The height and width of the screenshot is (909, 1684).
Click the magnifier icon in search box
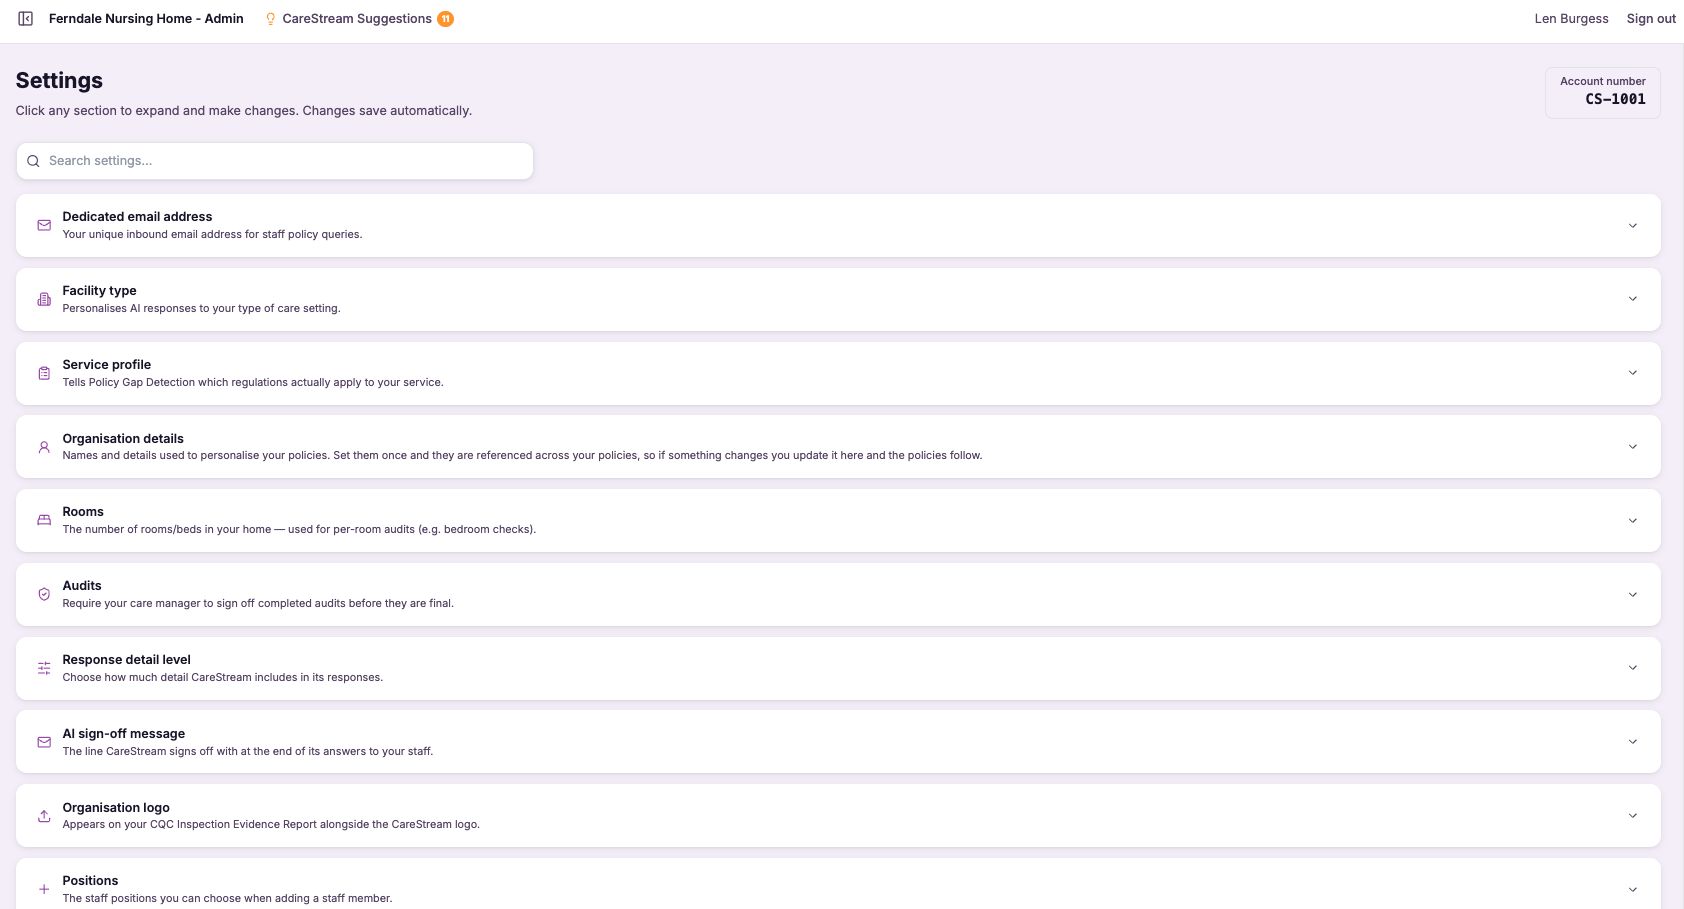tap(33, 161)
